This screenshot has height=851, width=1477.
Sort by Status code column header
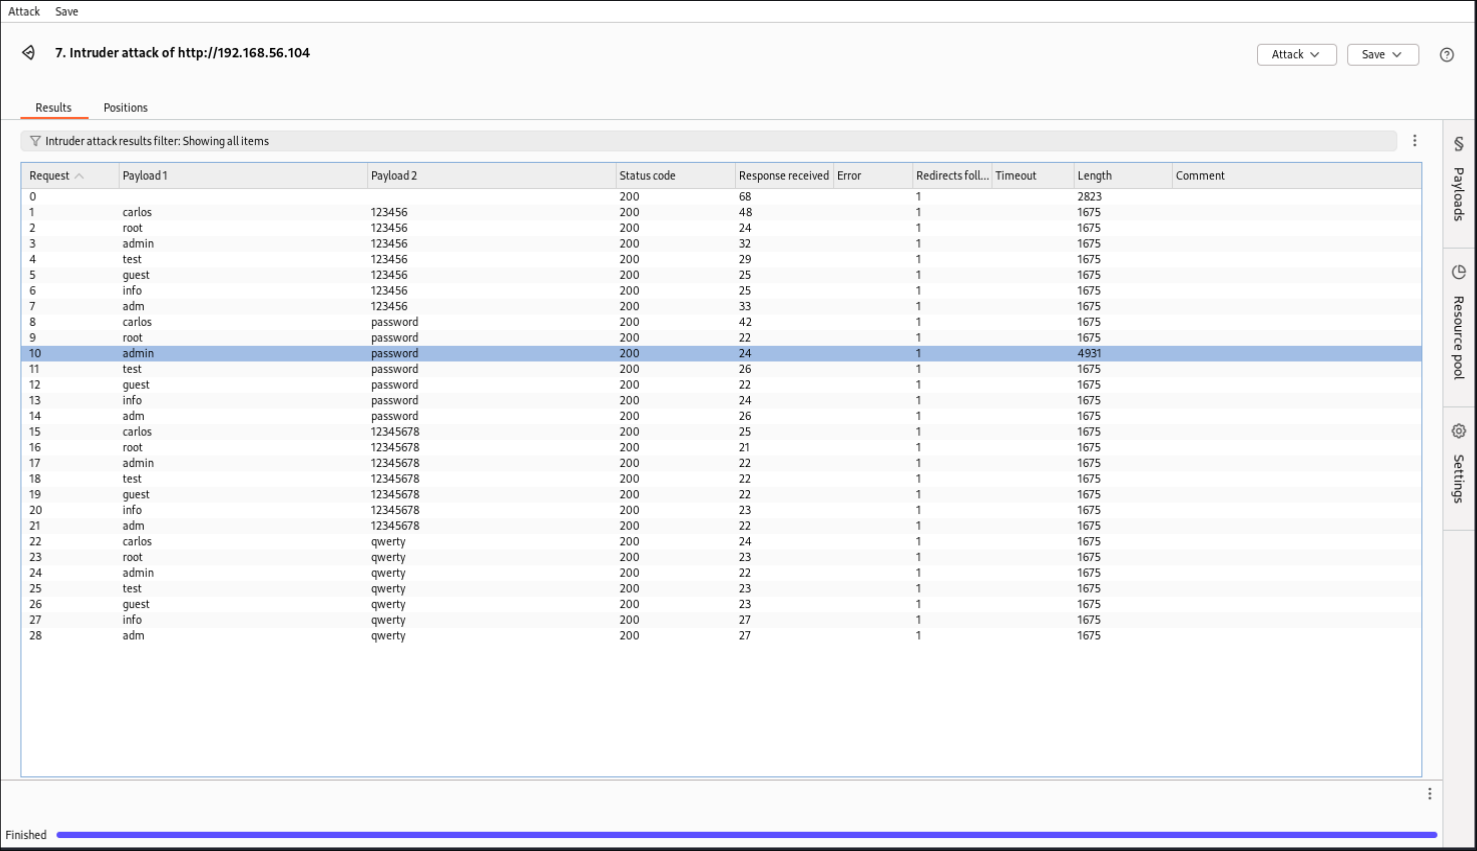point(647,176)
